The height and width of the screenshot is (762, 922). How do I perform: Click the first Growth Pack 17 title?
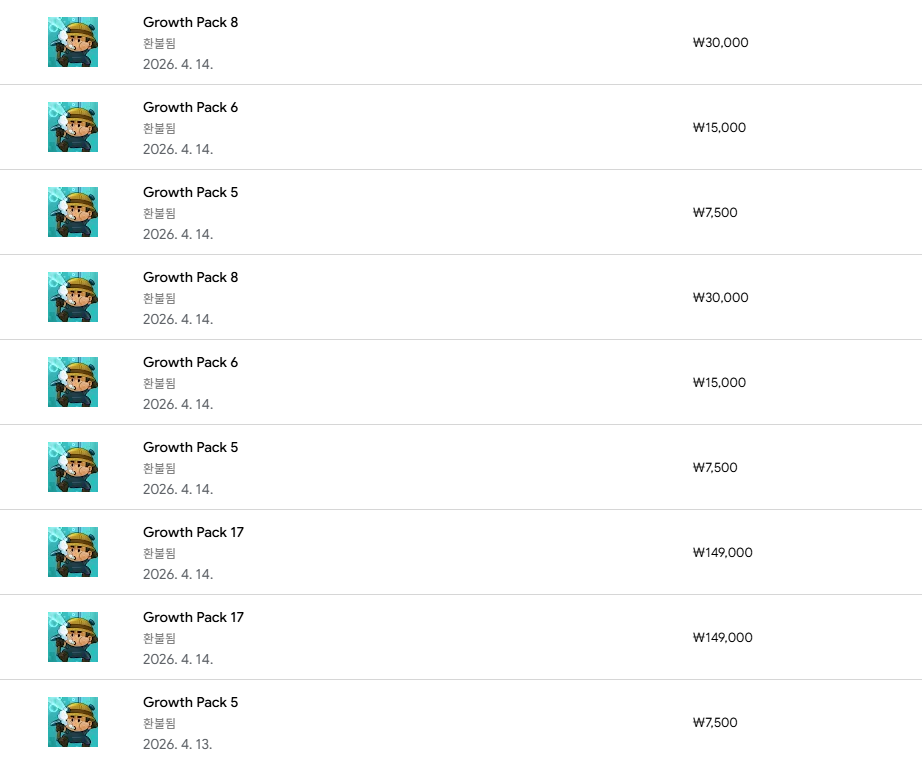pyautogui.click(x=193, y=532)
